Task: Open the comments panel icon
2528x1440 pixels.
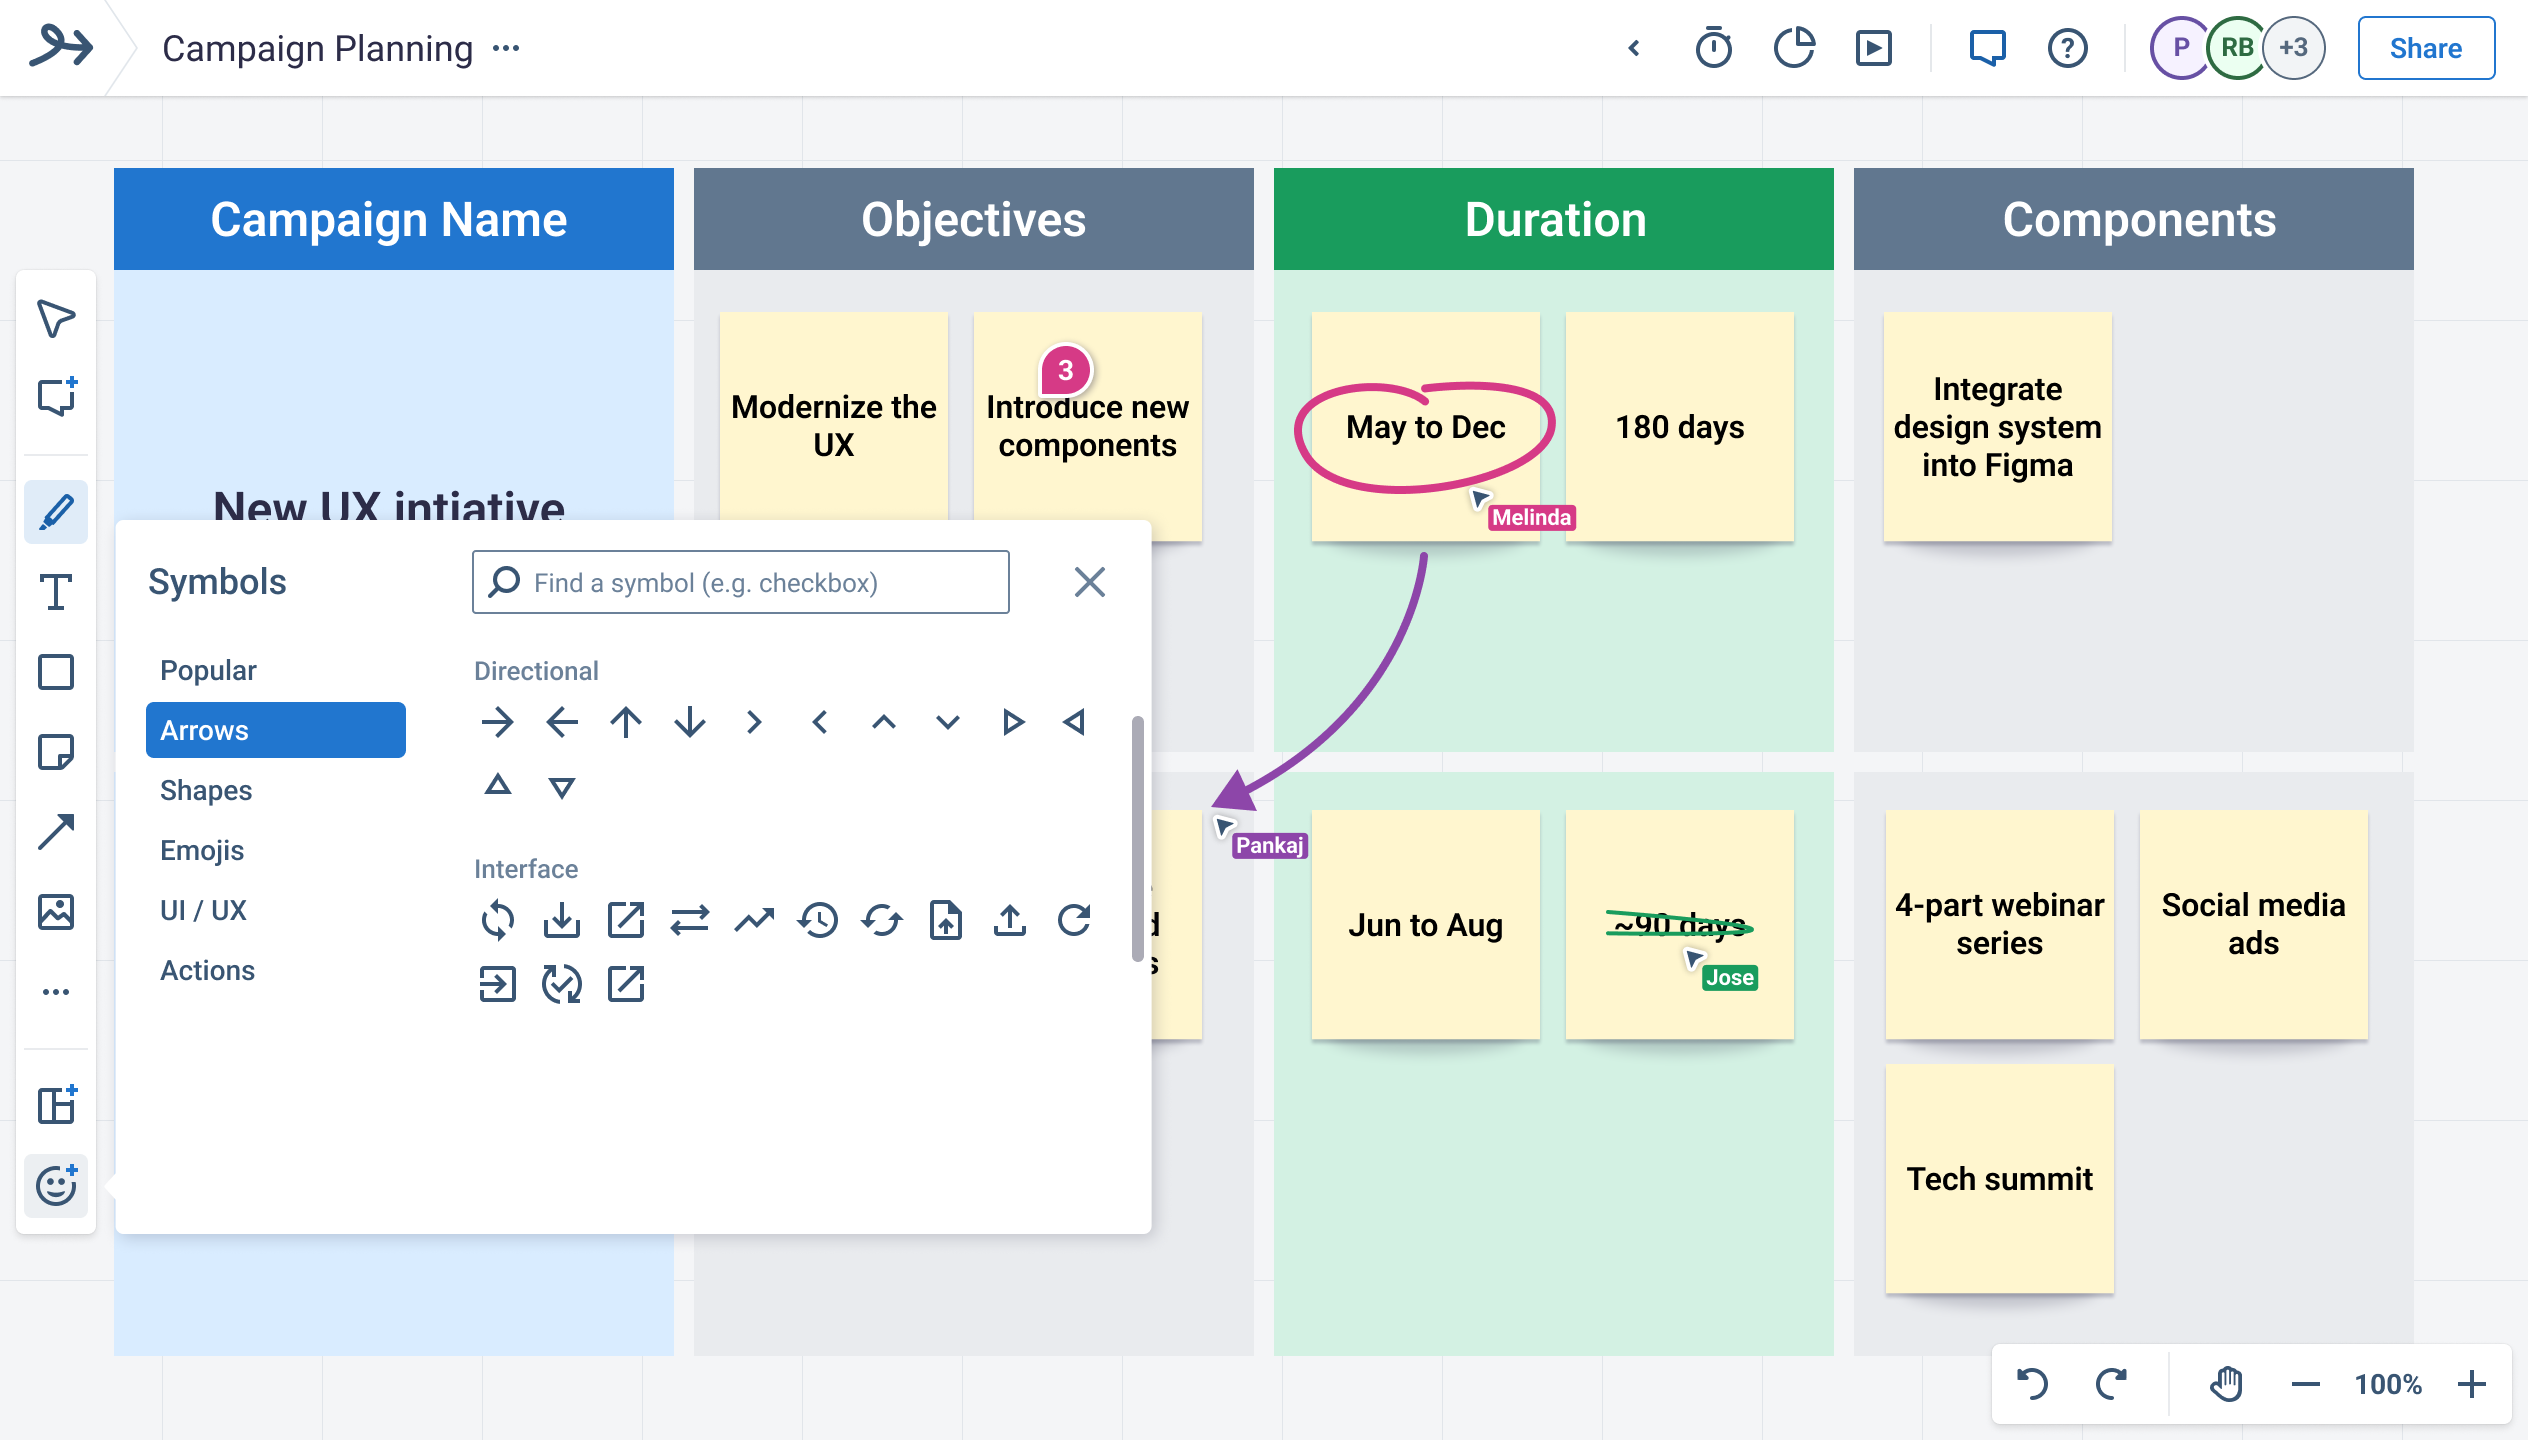Action: pos(1987,48)
